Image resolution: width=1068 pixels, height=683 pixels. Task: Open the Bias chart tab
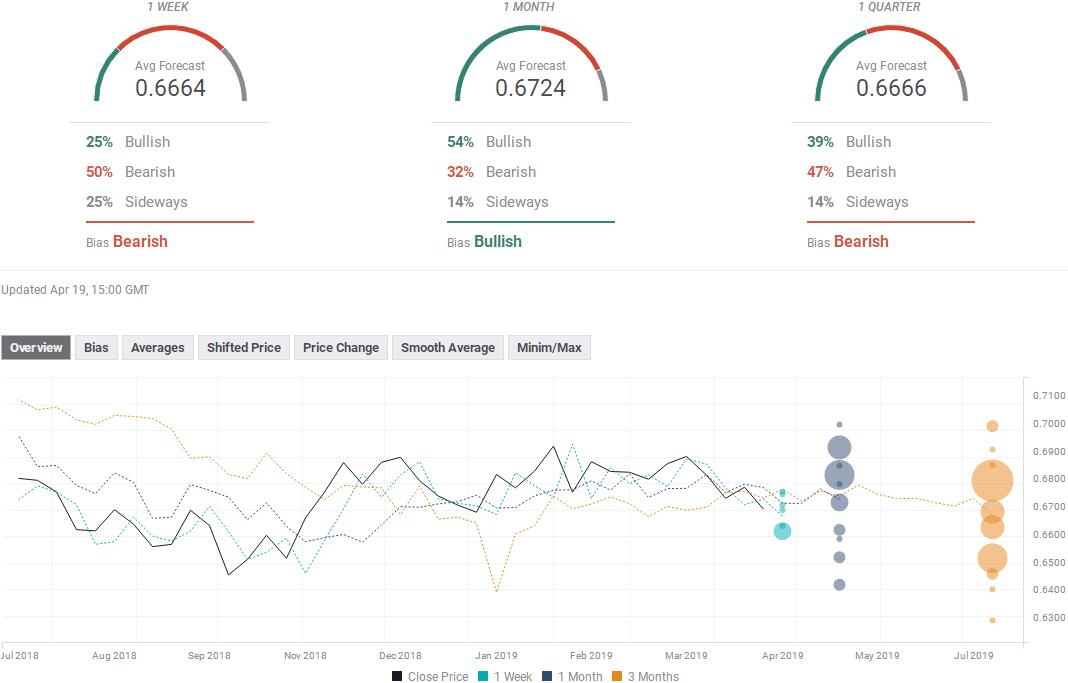coord(96,348)
